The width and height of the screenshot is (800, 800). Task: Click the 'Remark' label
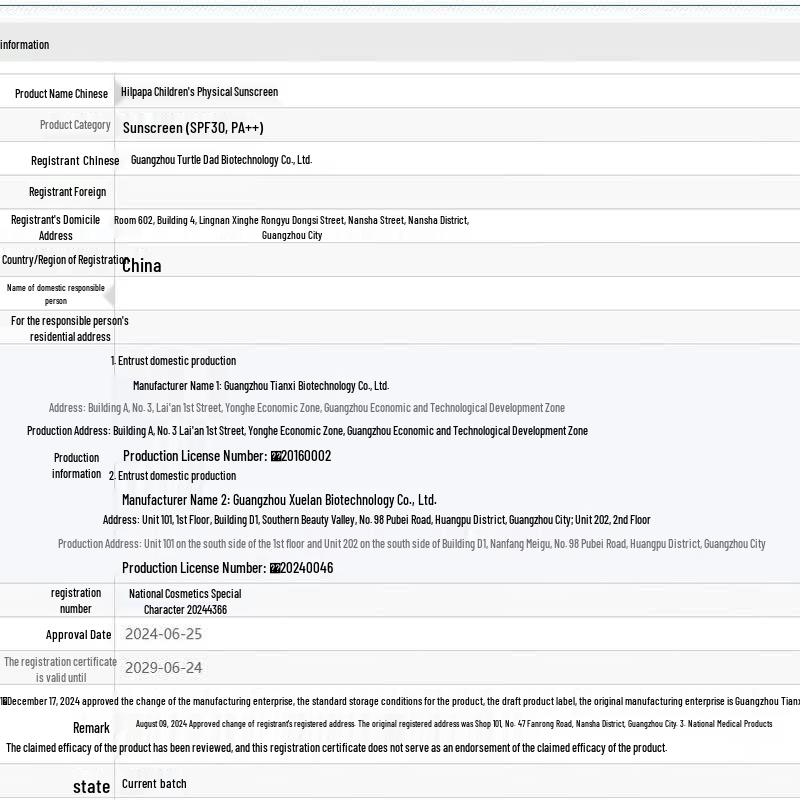(91, 728)
